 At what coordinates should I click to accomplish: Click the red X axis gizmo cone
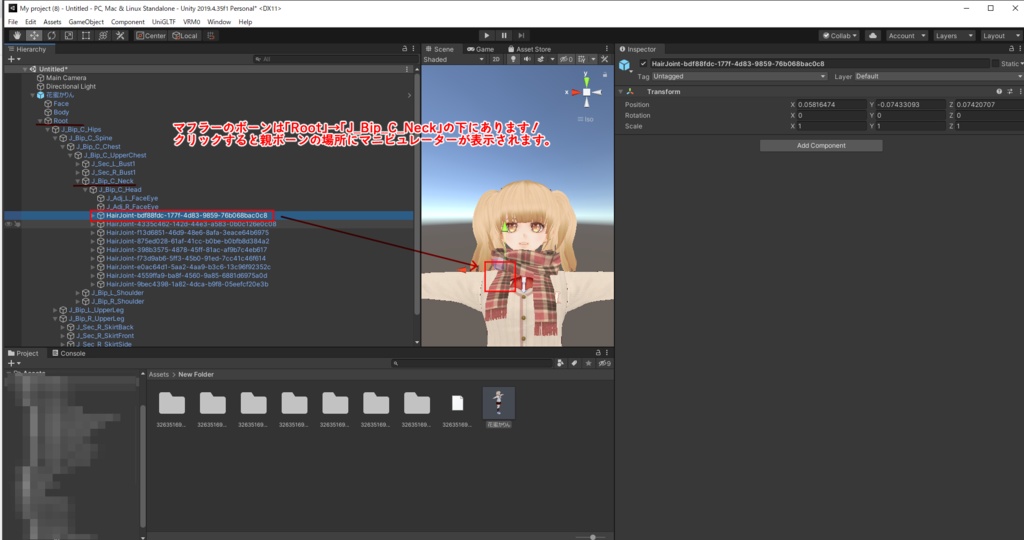(575, 92)
